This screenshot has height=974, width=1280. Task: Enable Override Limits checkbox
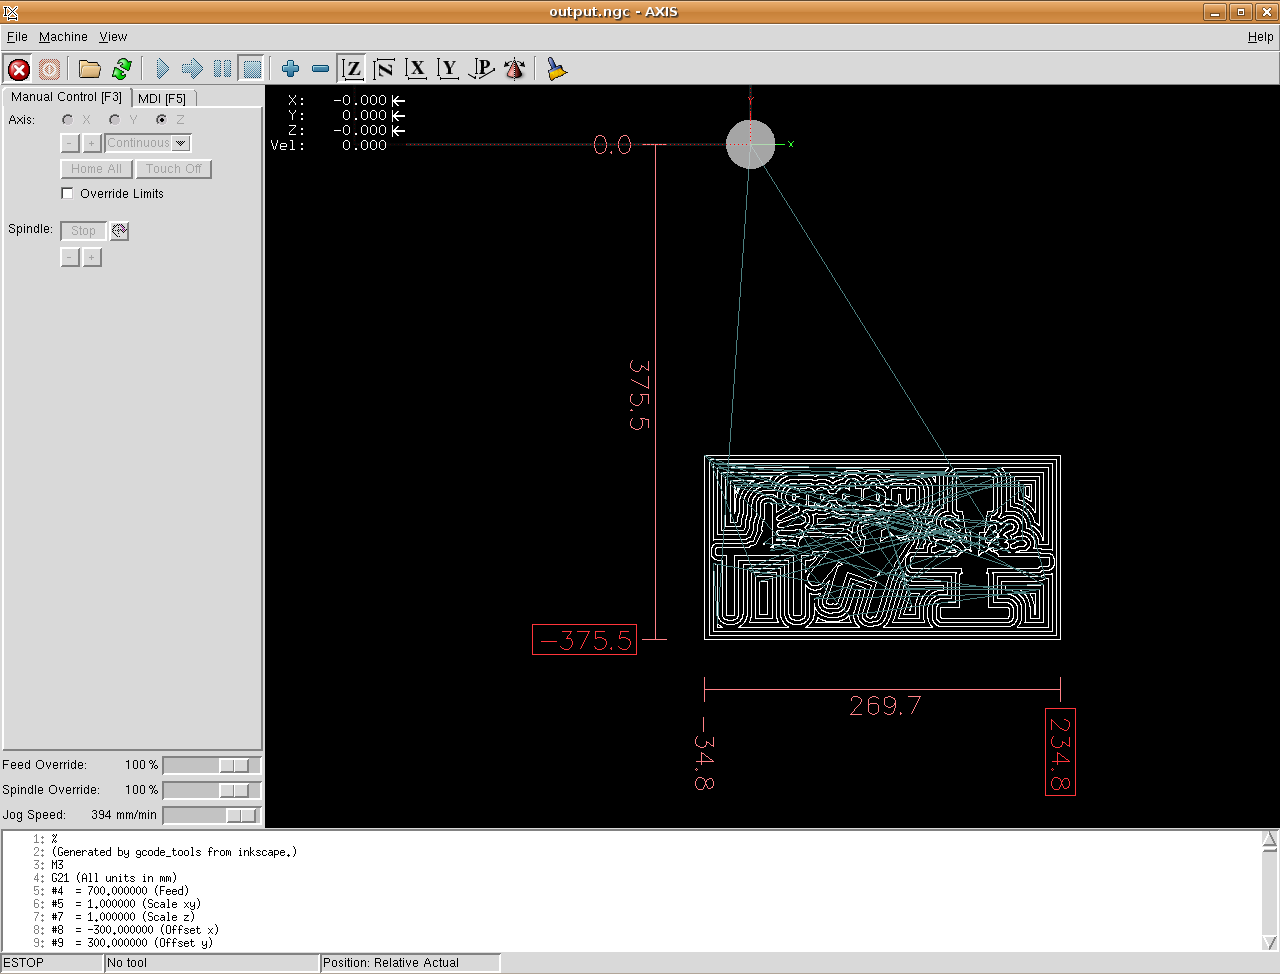68,194
